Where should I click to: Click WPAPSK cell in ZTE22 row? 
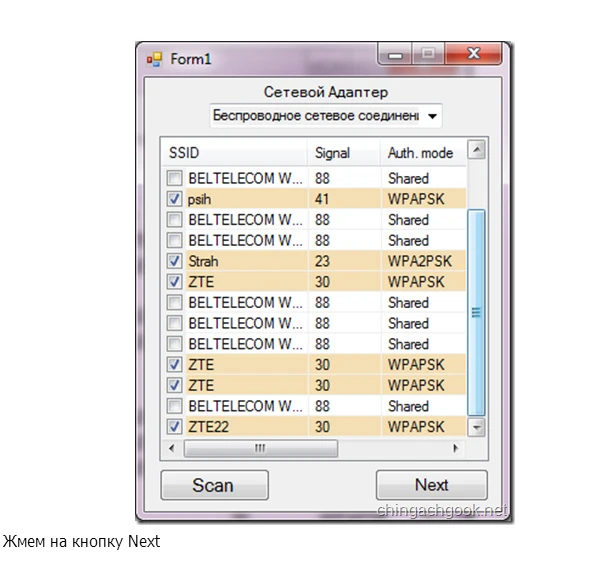pos(416,427)
